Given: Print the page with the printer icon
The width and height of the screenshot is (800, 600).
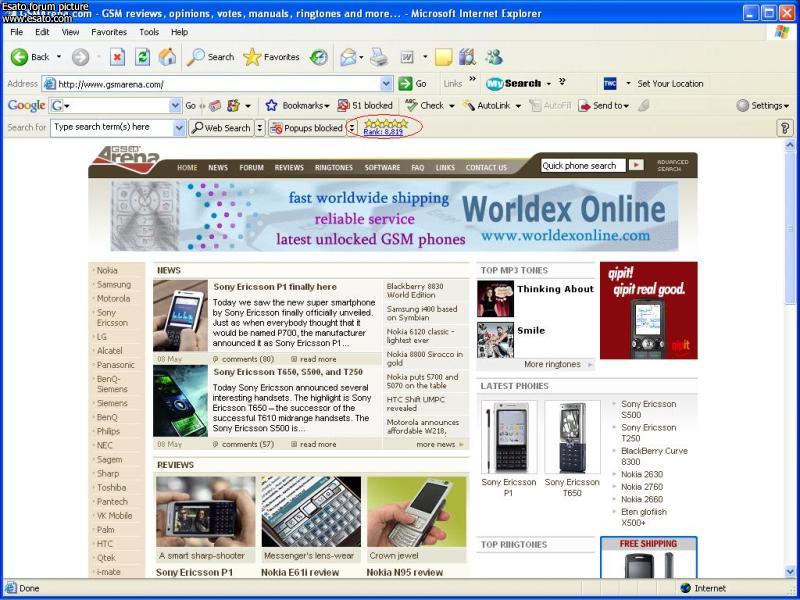Looking at the screenshot, I should pyautogui.click(x=379, y=57).
